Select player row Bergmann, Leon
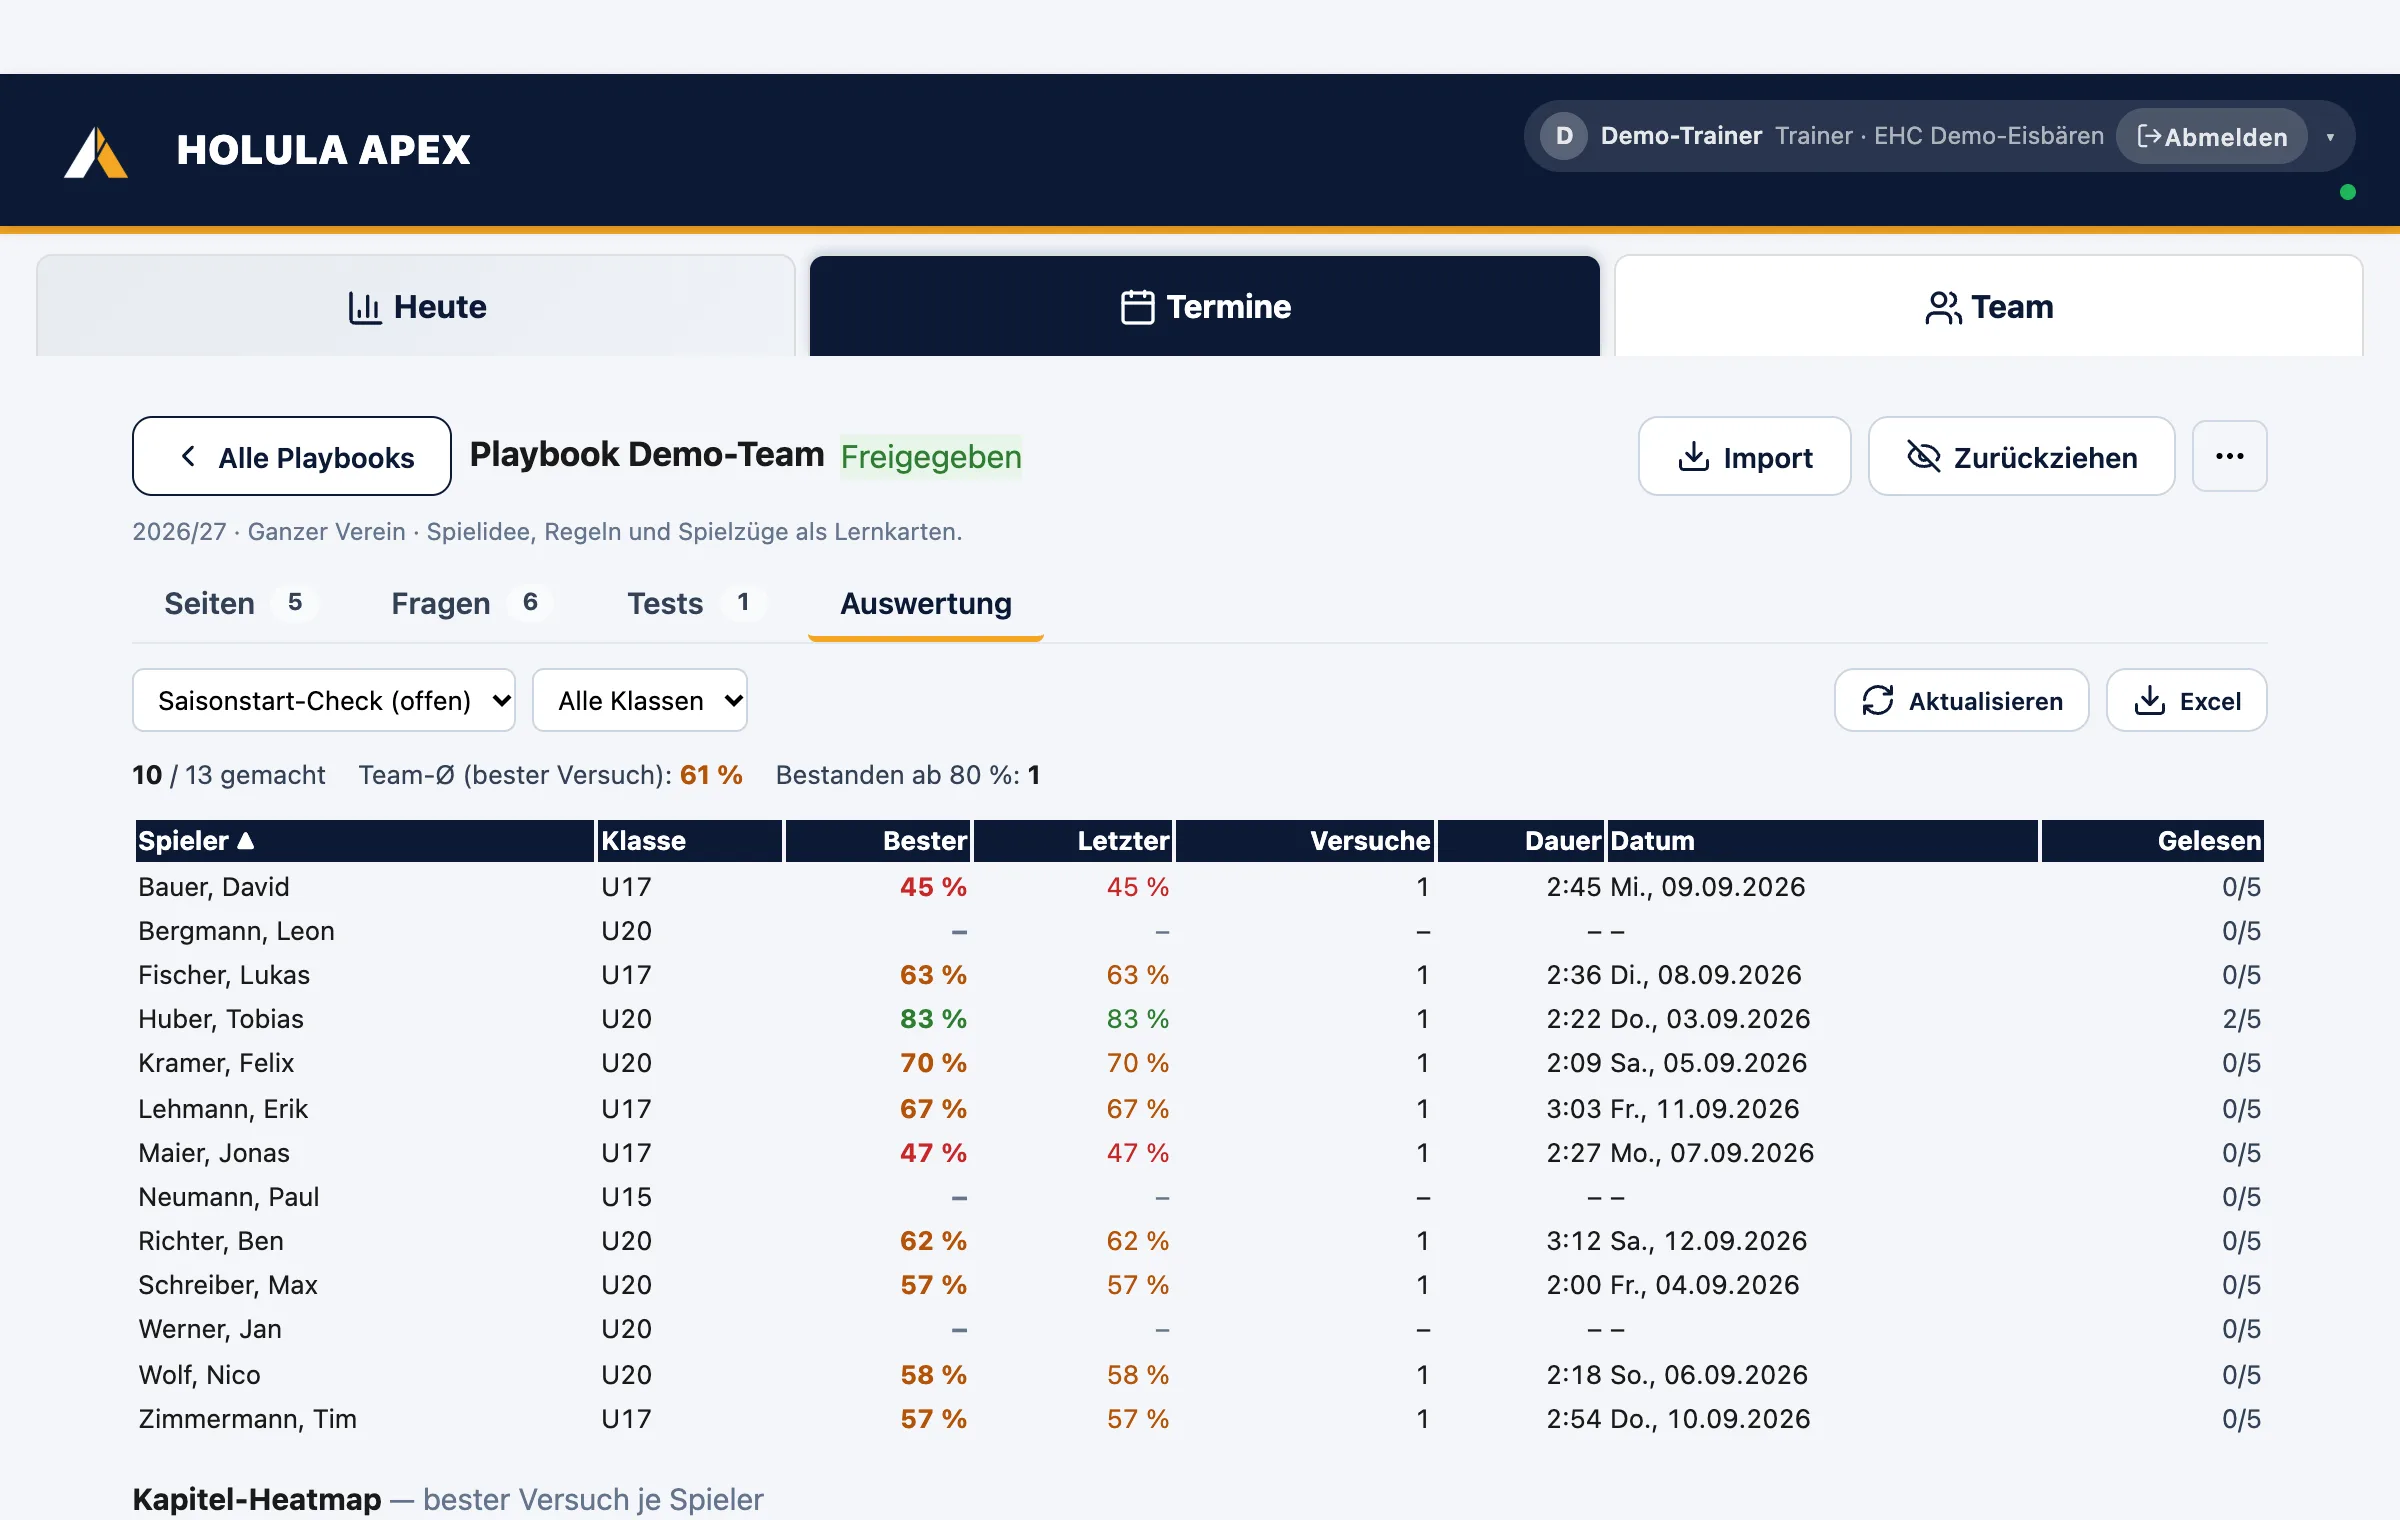 pos(1200,931)
